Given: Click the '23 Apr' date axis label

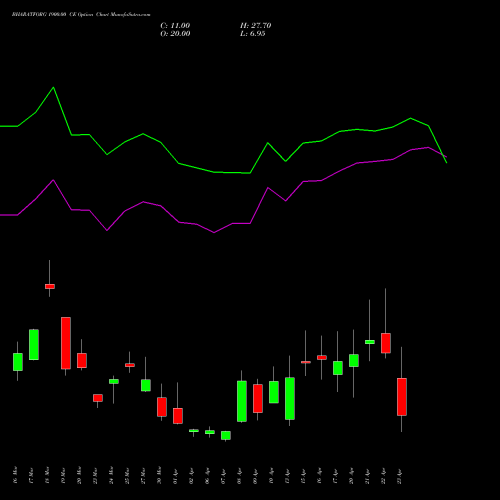Looking at the screenshot, I should 399,476.
